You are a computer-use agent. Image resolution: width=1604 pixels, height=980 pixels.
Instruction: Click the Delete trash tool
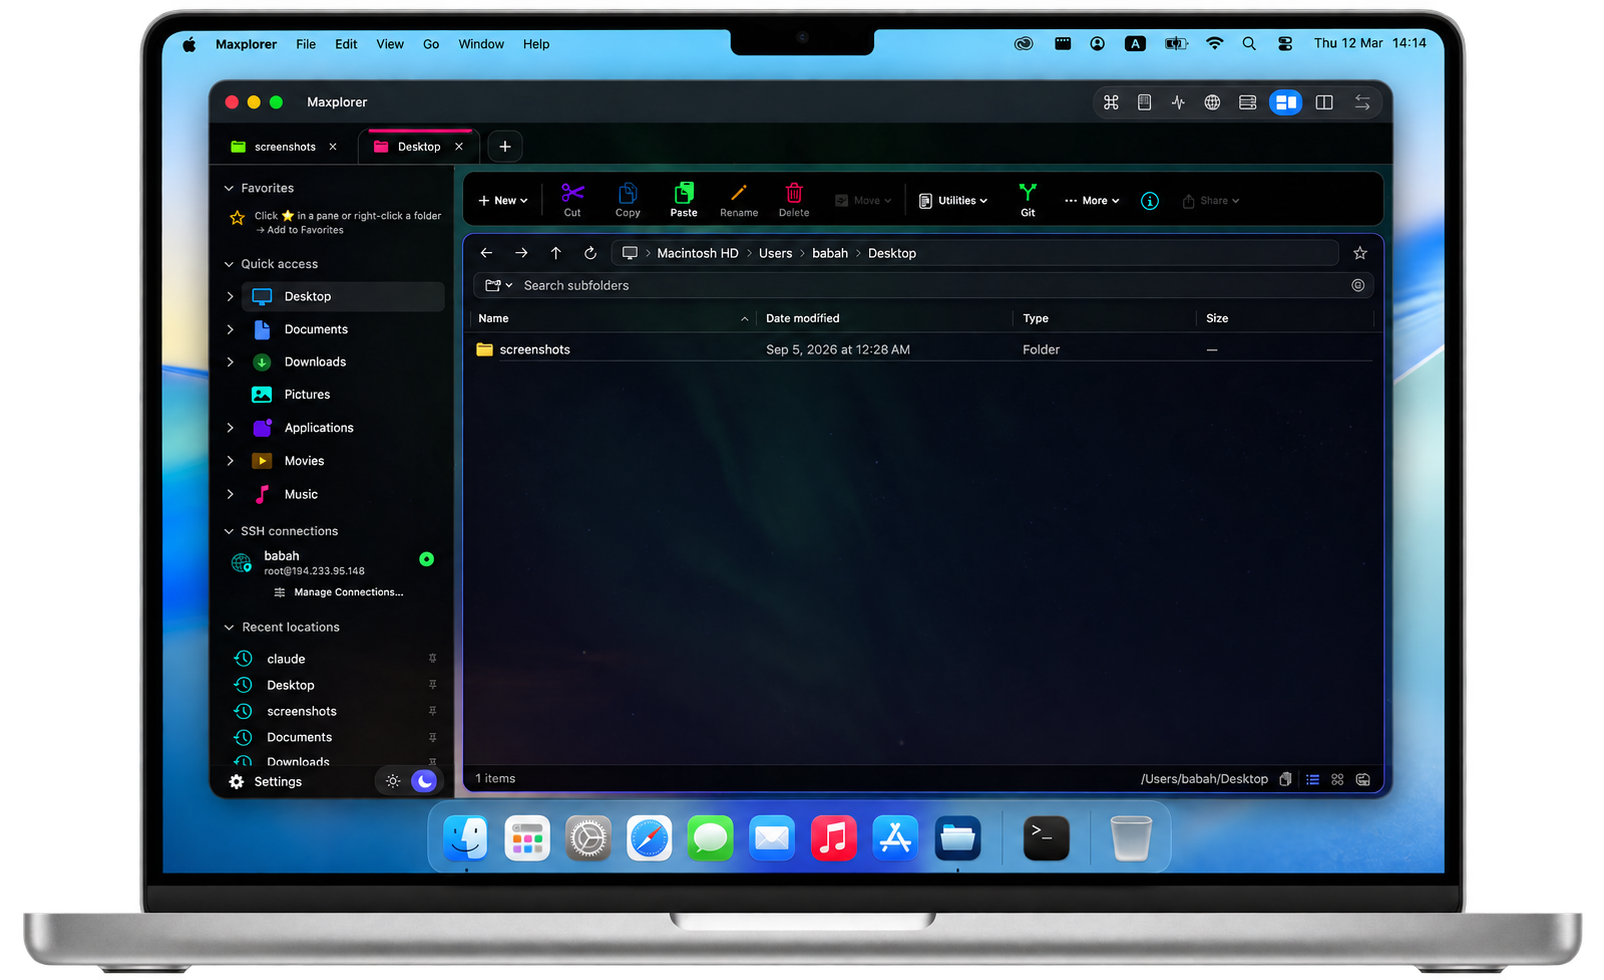794,199
